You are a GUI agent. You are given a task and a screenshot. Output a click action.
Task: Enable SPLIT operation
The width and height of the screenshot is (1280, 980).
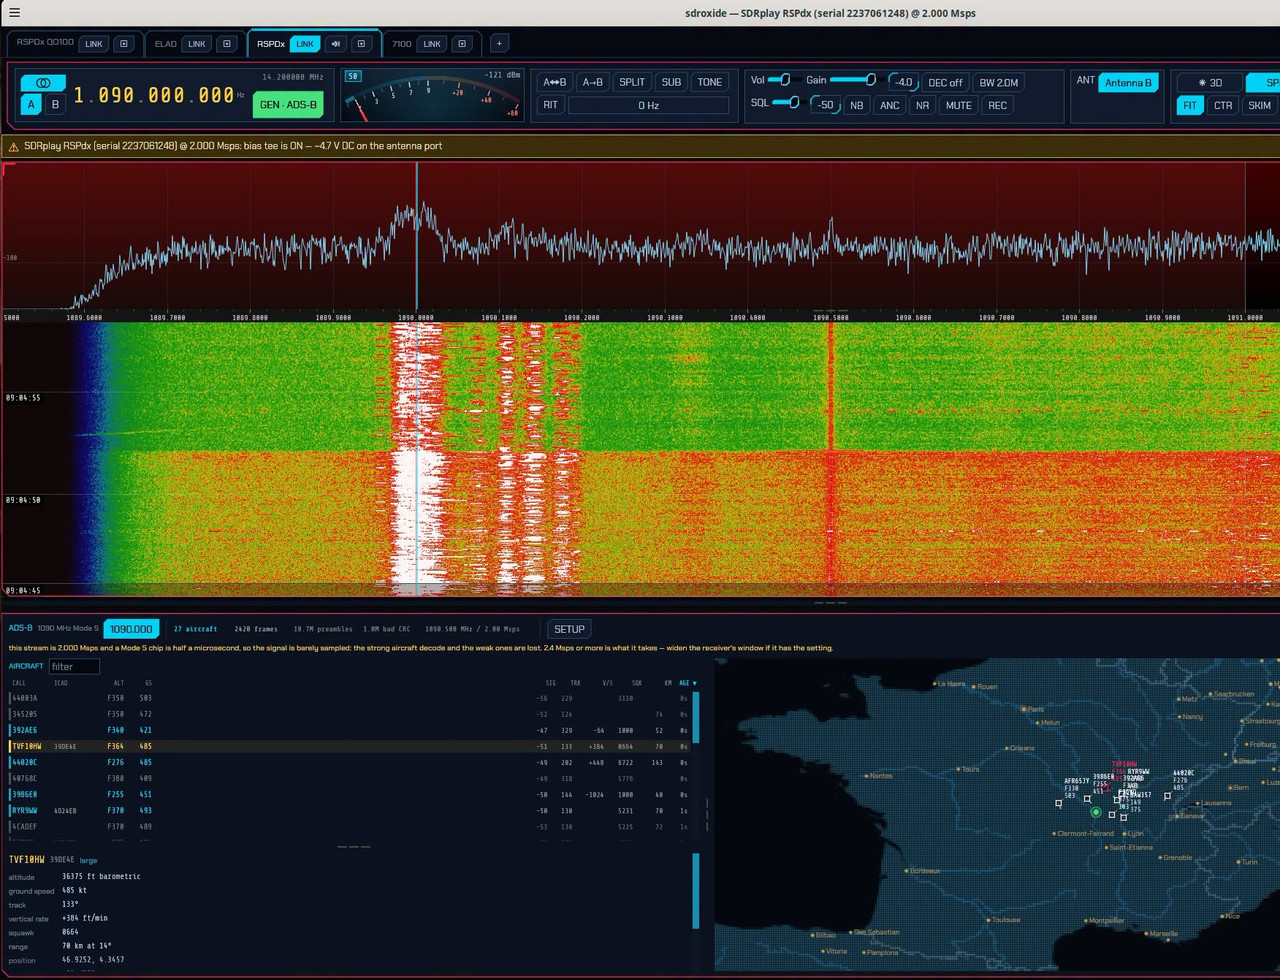point(632,82)
